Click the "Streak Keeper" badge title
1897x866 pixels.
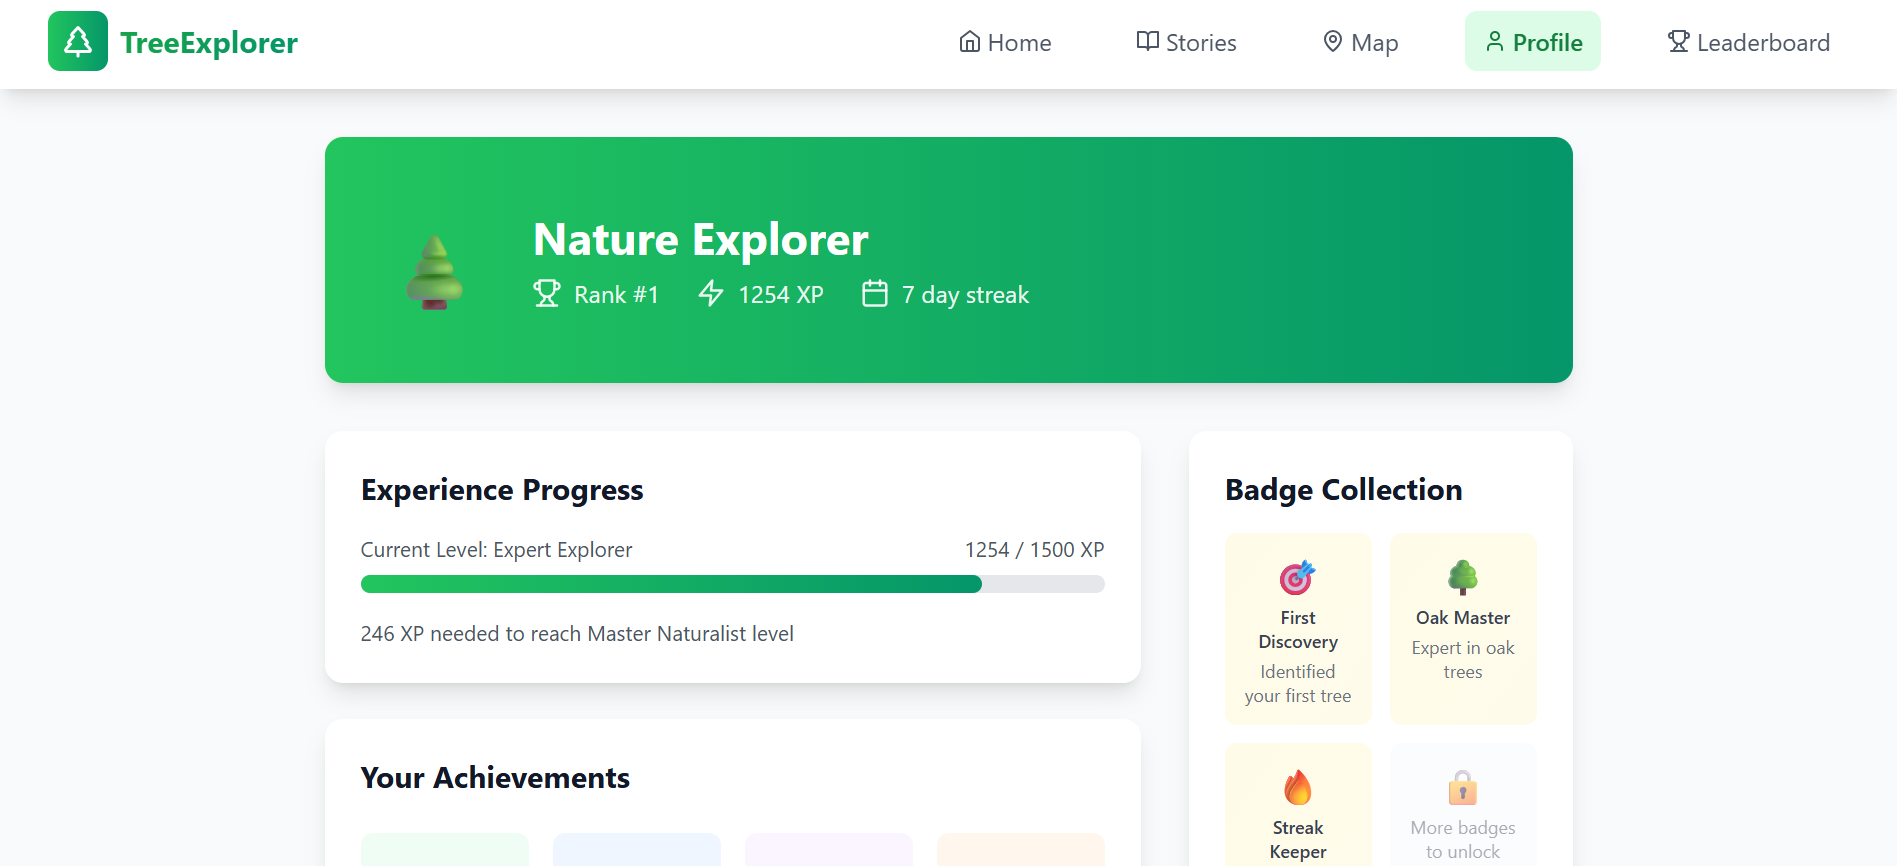pos(1298,840)
